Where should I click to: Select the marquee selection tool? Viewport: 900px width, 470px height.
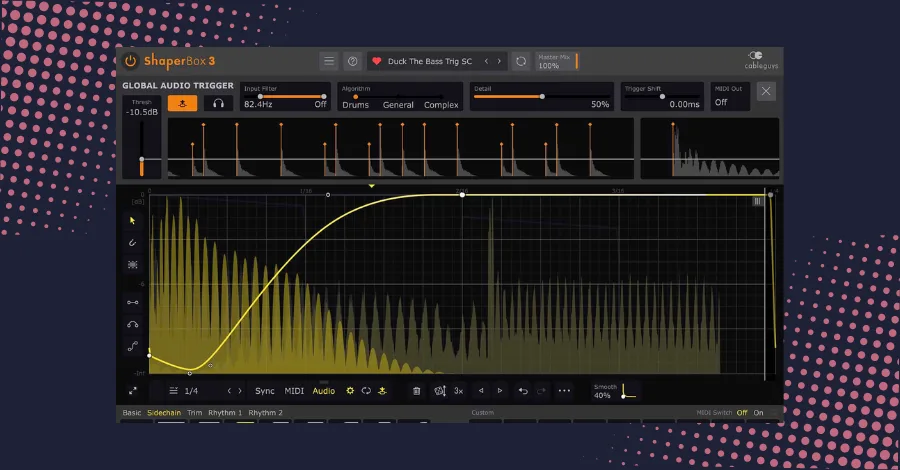(x=133, y=265)
